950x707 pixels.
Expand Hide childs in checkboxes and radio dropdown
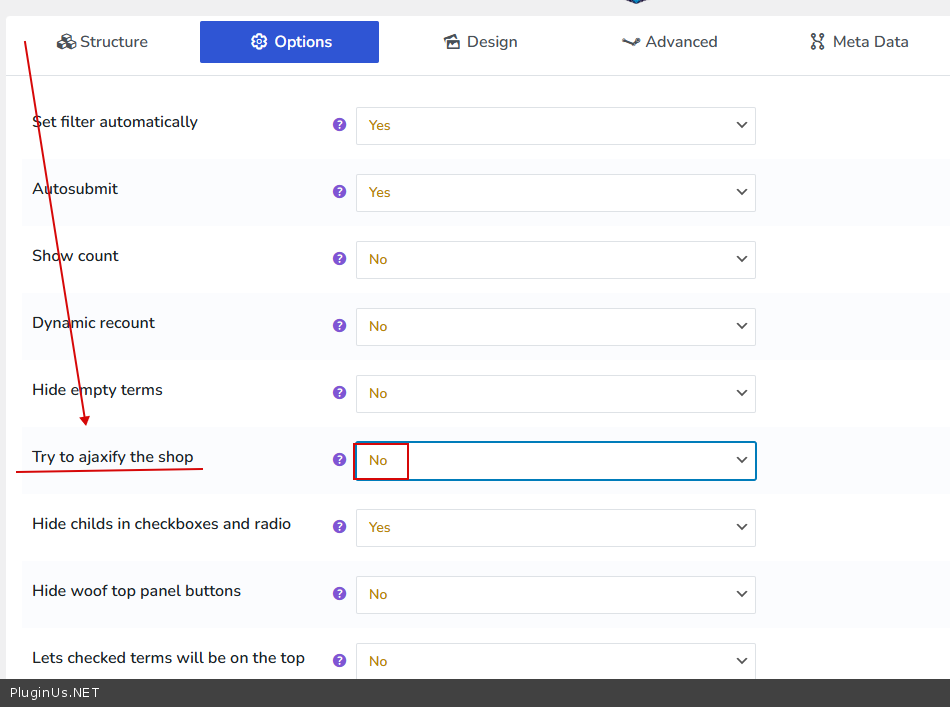click(x=555, y=528)
